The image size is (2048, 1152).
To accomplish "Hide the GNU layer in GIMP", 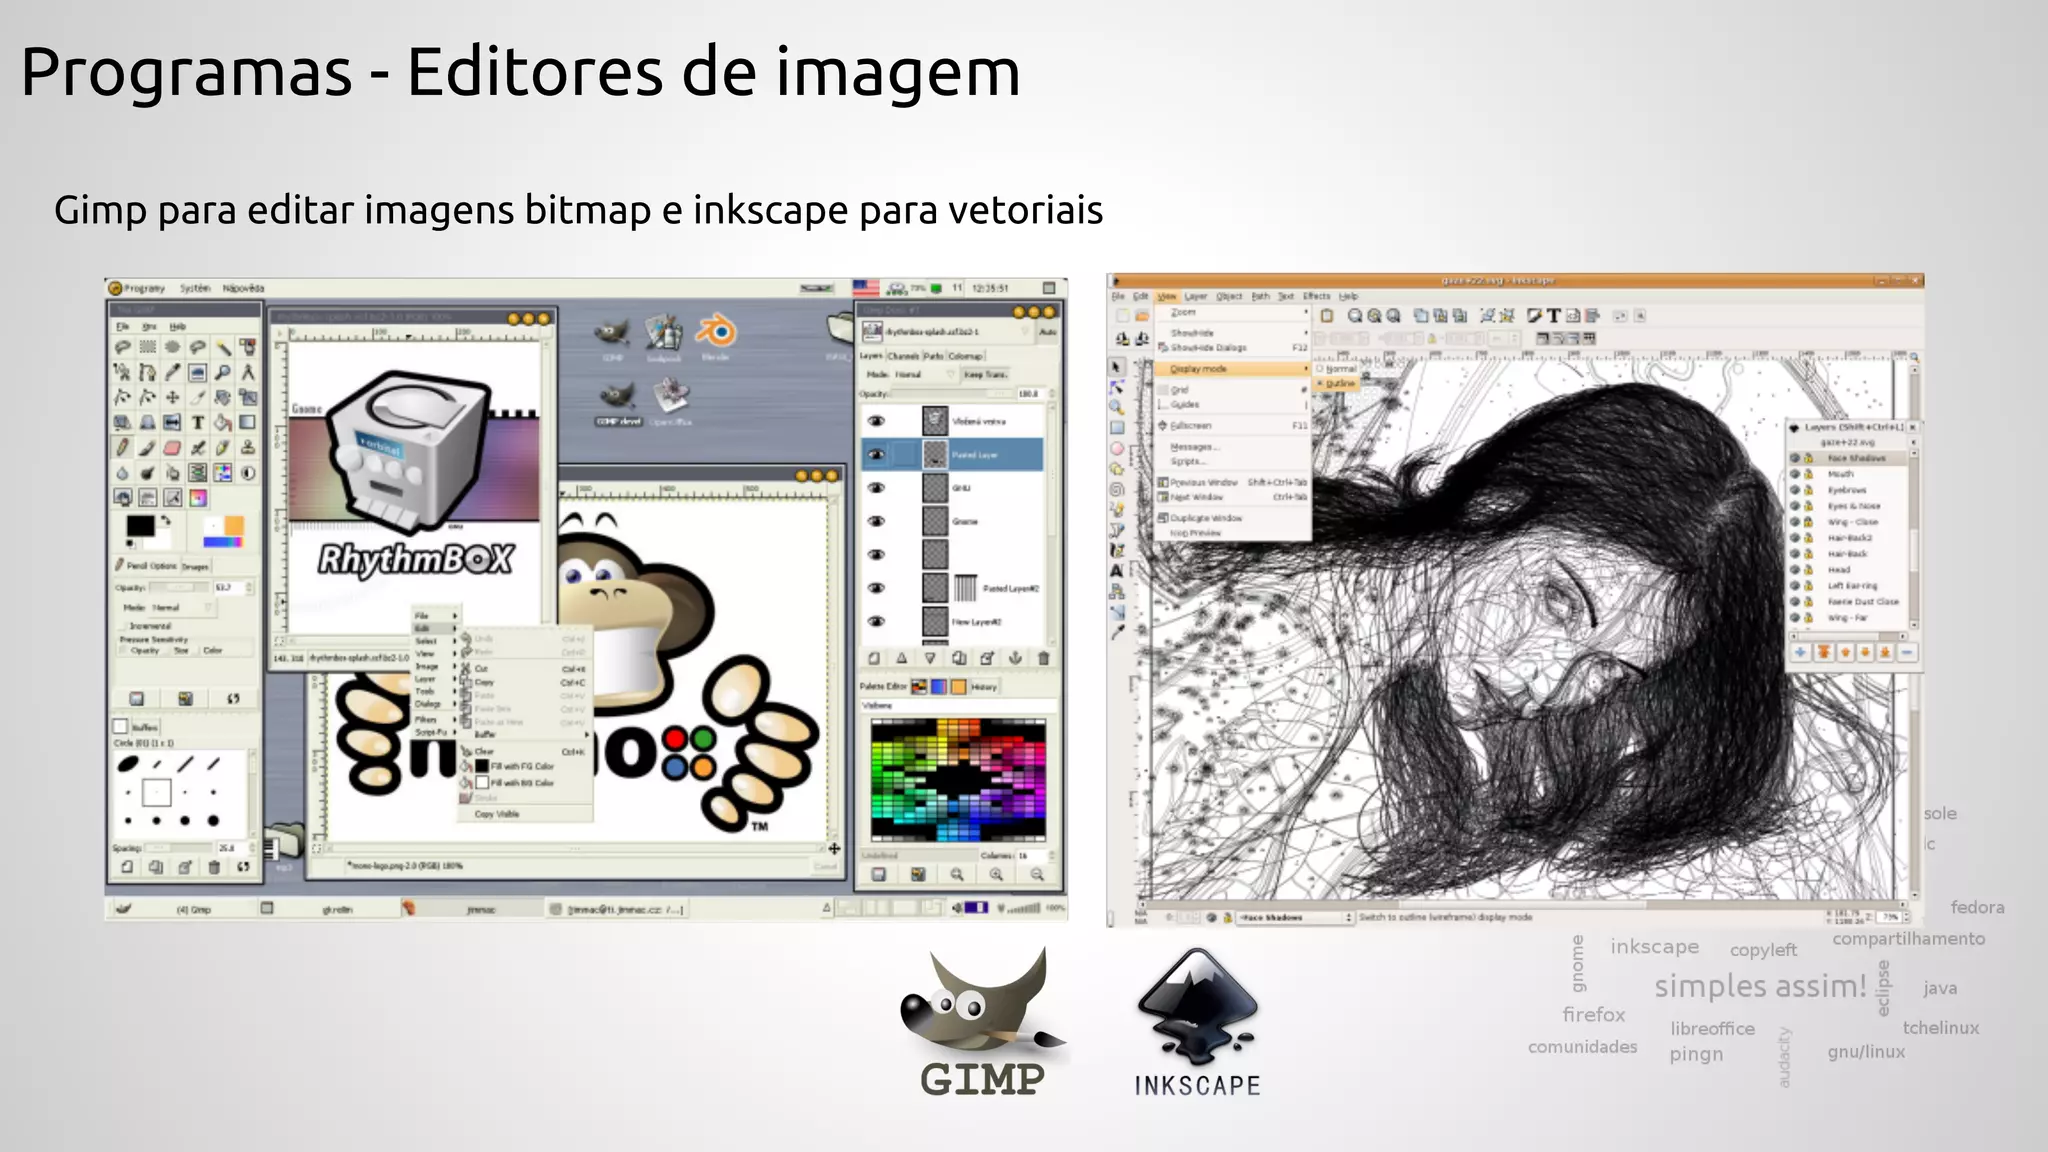I will pos(877,488).
